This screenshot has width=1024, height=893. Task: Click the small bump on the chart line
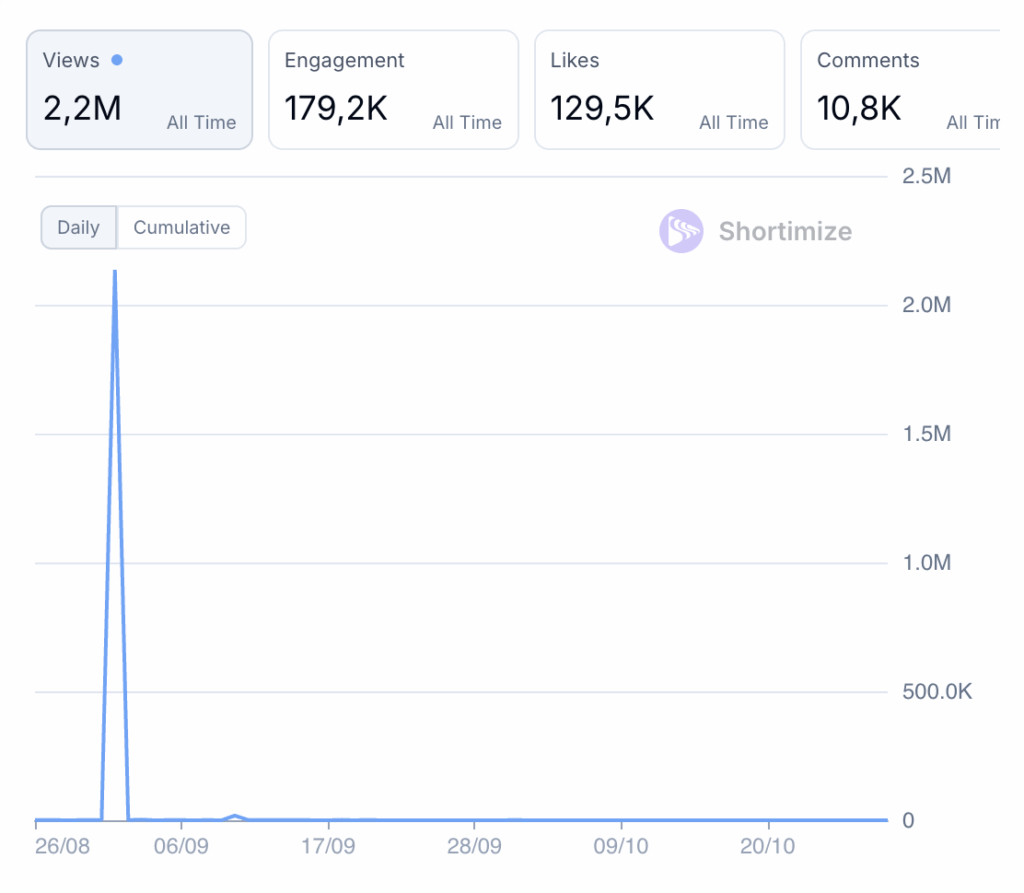coord(235,815)
